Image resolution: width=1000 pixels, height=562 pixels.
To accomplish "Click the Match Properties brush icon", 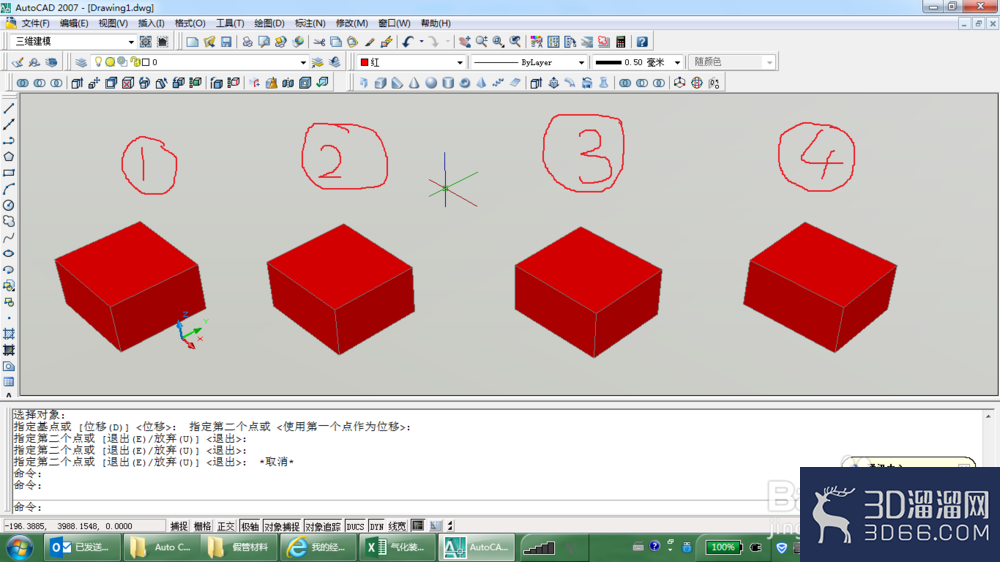I will [x=370, y=42].
